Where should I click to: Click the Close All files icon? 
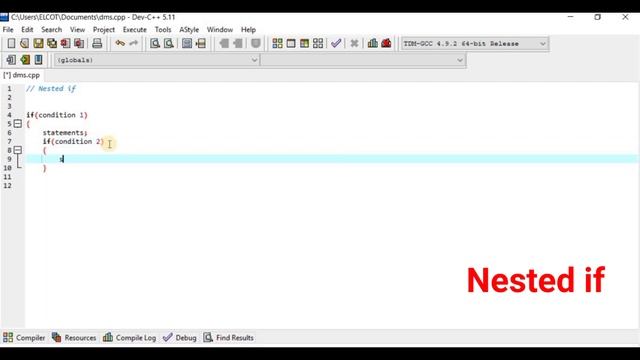[x=79, y=43]
